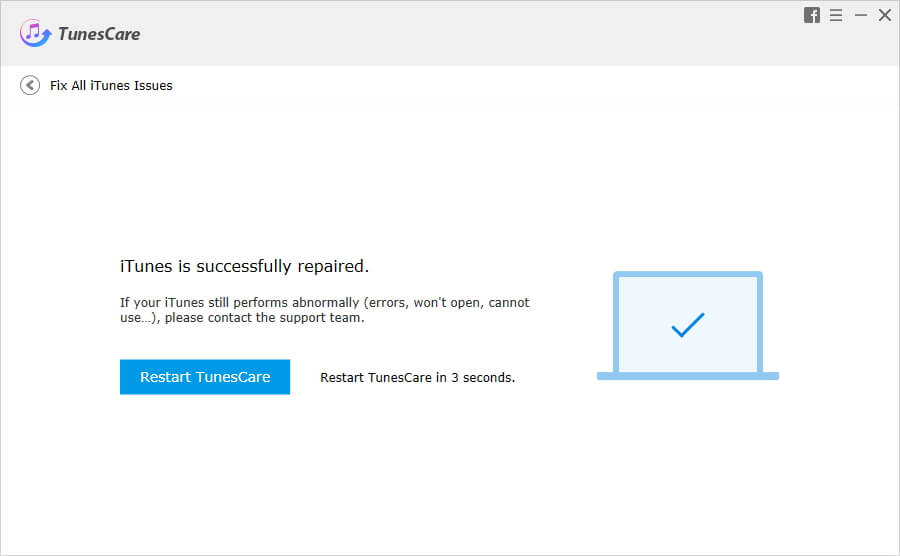900x556 pixels.
Task: Open the hamburger menu icon
Action: 836,15
